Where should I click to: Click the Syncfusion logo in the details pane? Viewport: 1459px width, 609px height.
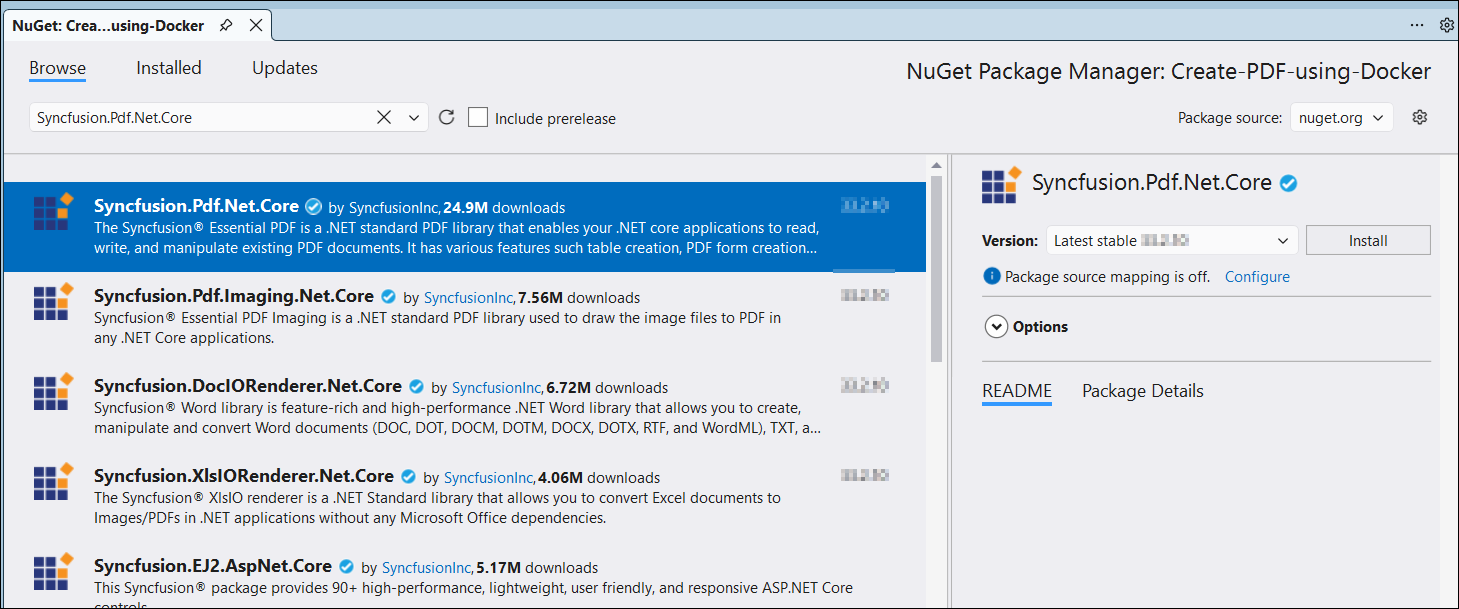[1002, 185]
